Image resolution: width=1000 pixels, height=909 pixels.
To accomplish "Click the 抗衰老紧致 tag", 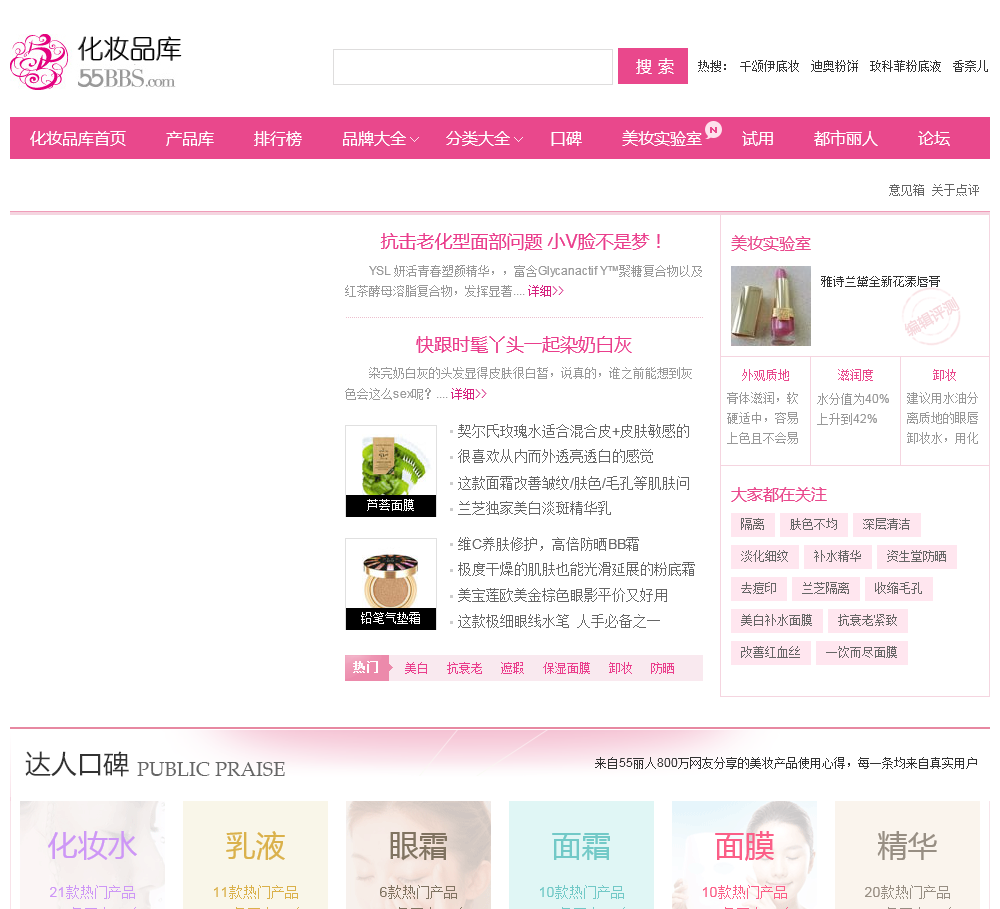I will (x=867, y=620).
